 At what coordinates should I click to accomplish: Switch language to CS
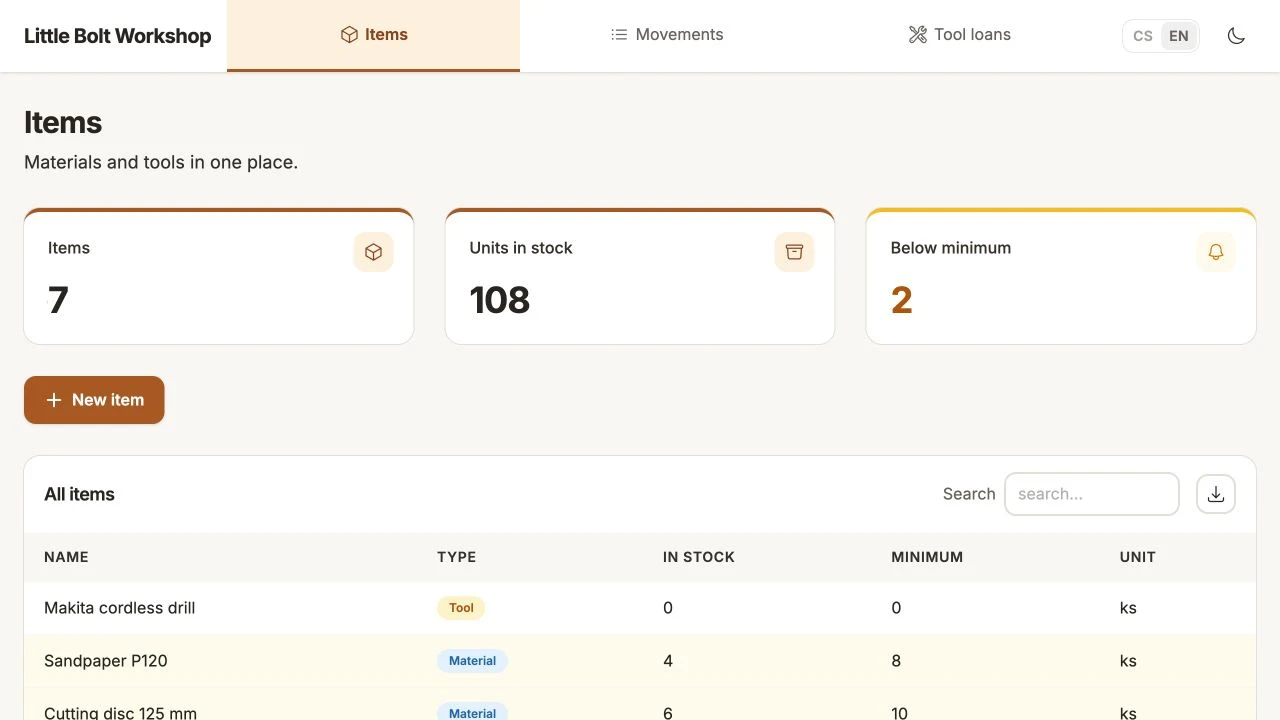(x=1143, y=36)
